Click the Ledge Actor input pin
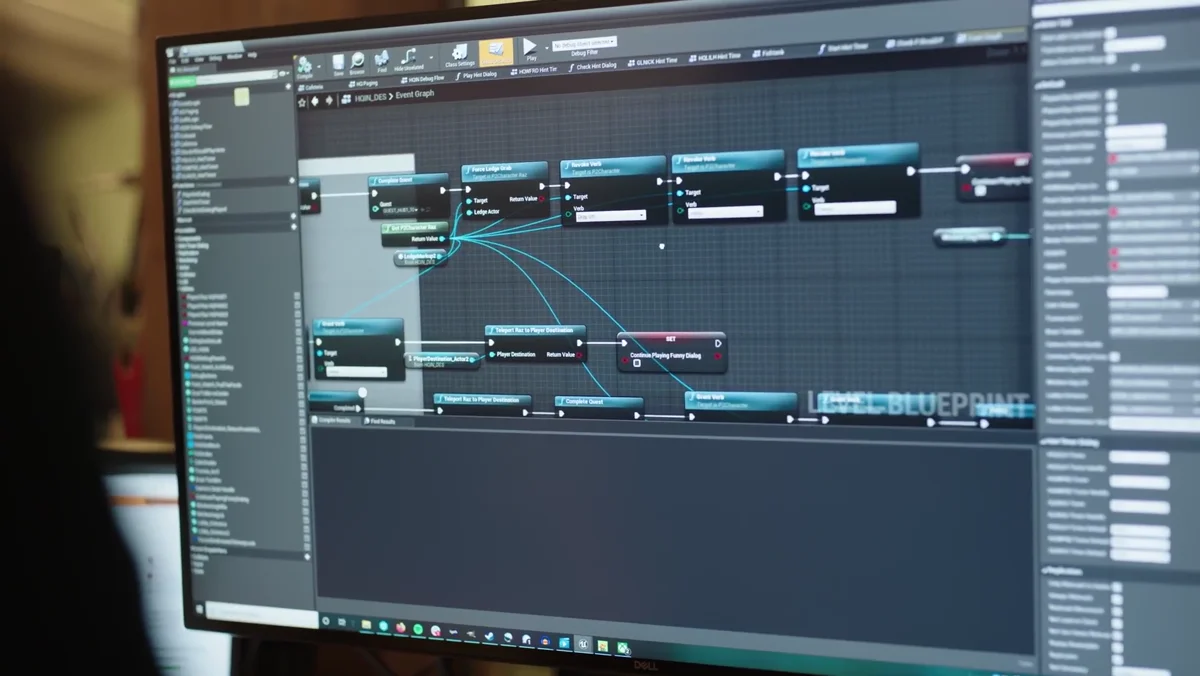The width and height of the screenshot is (1200, 676). (469, 212)
